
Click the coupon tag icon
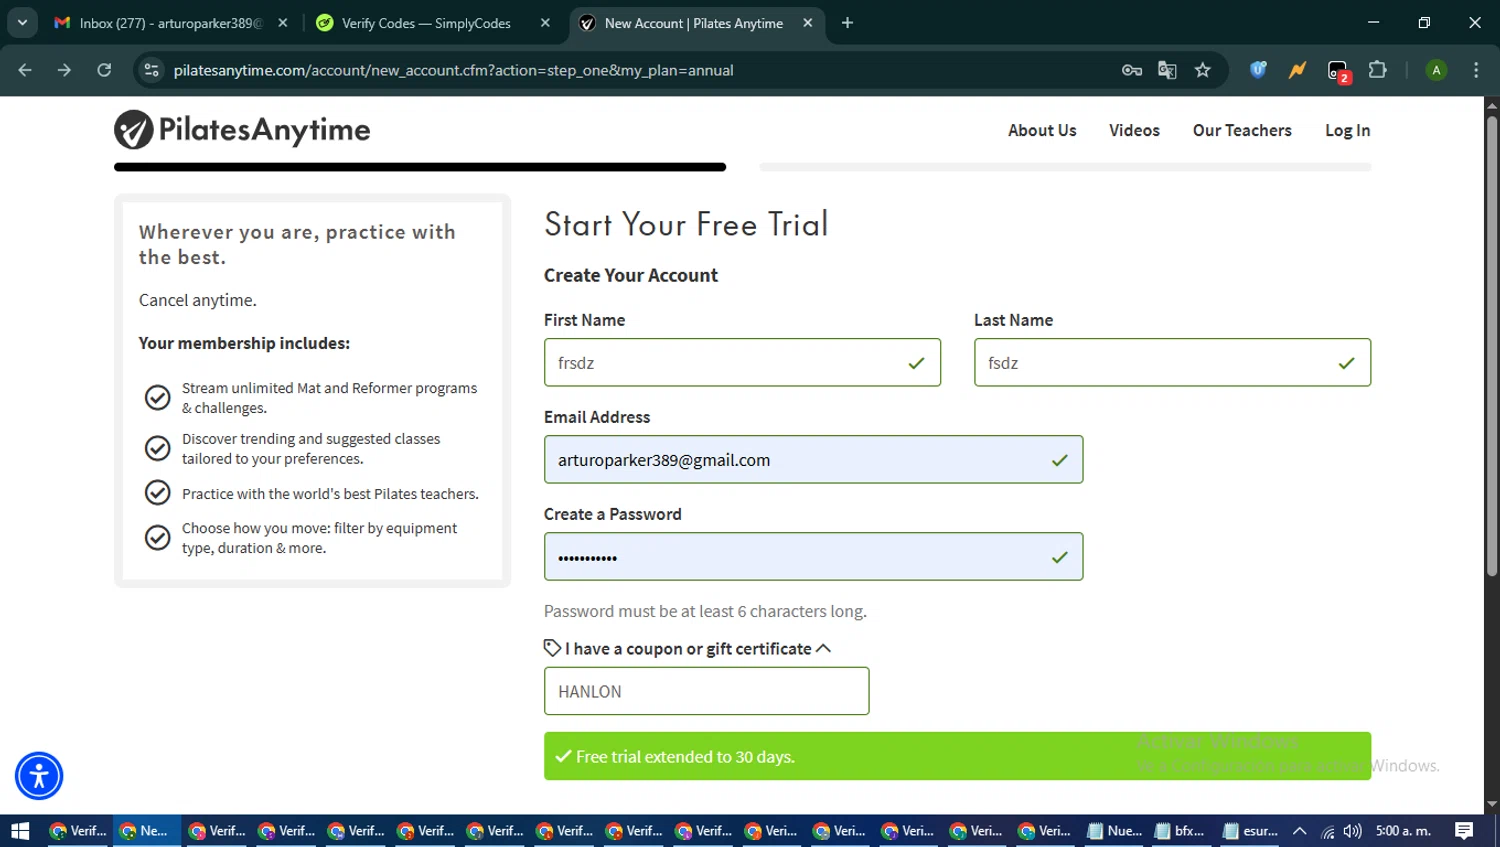point(552,648)
